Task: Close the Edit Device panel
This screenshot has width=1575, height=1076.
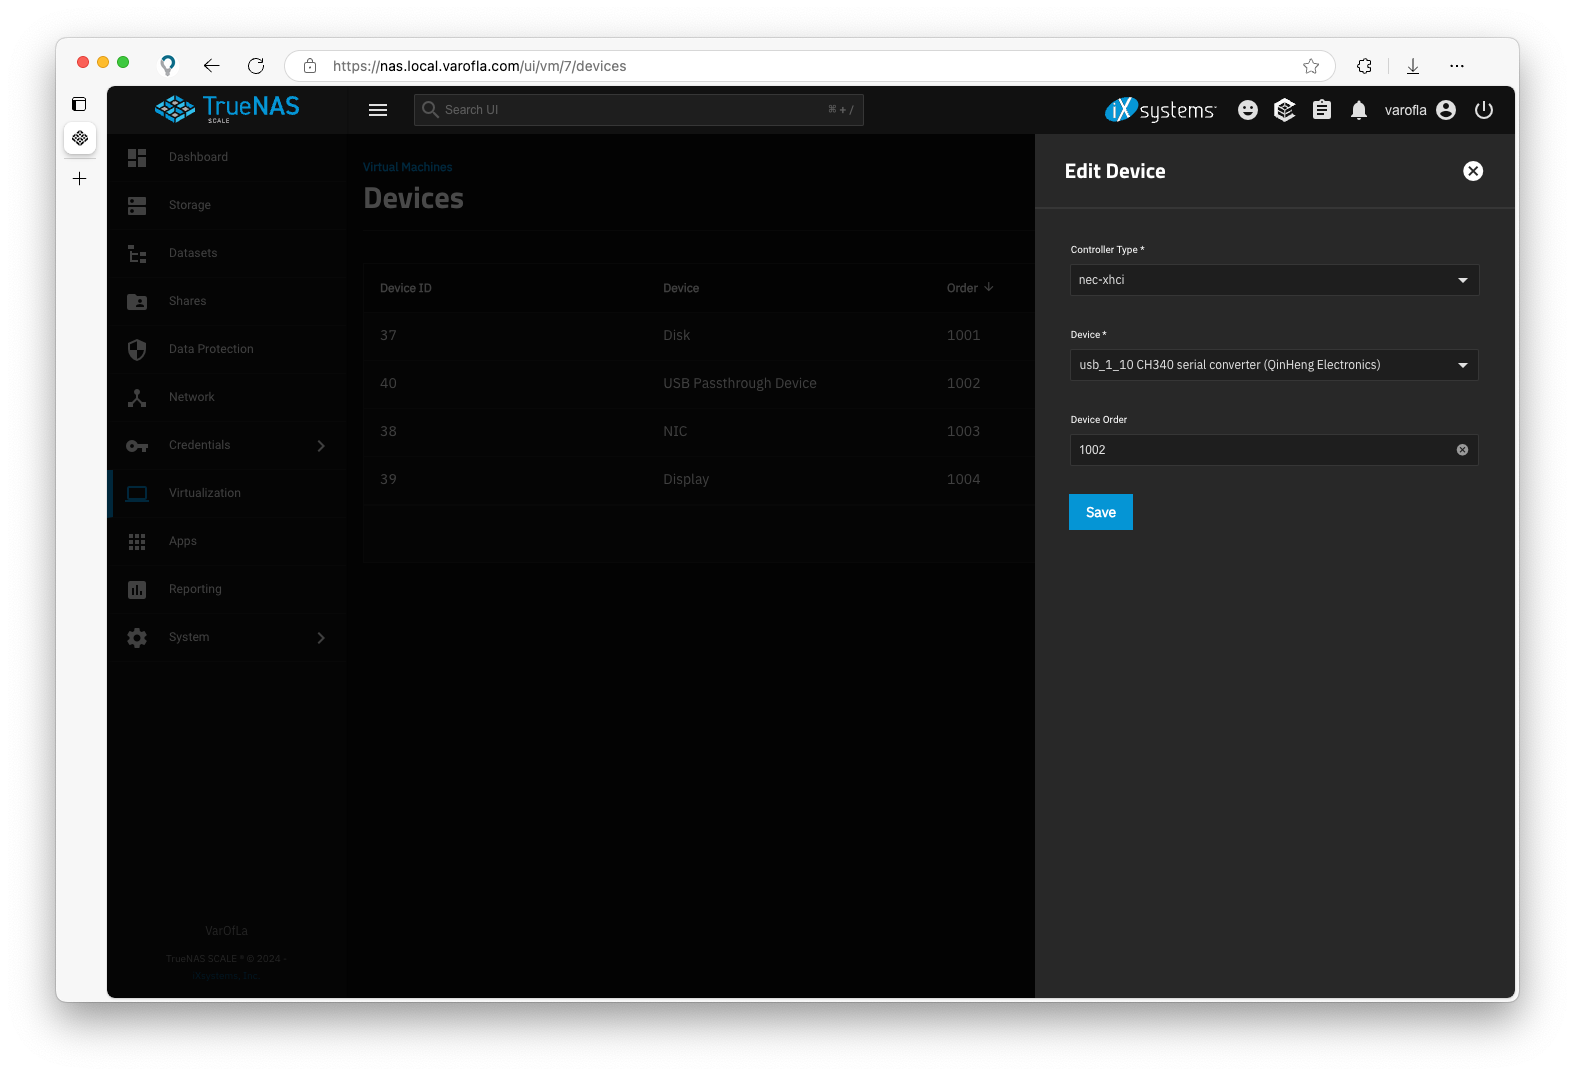Action: (x=1473, y=171)
